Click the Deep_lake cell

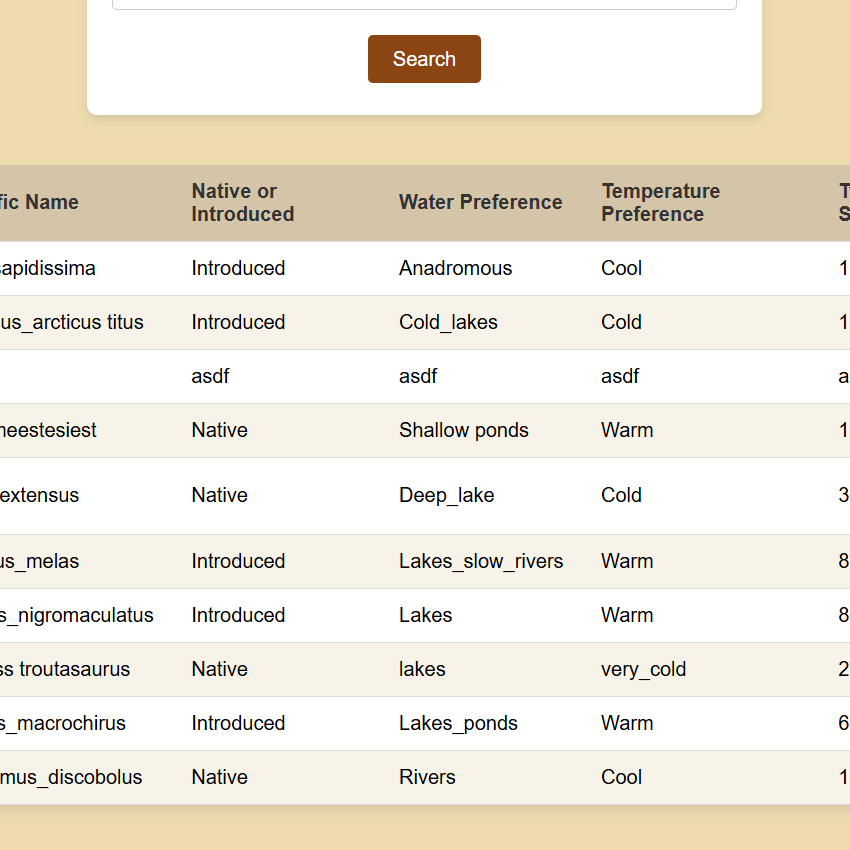tap(446, 495)
